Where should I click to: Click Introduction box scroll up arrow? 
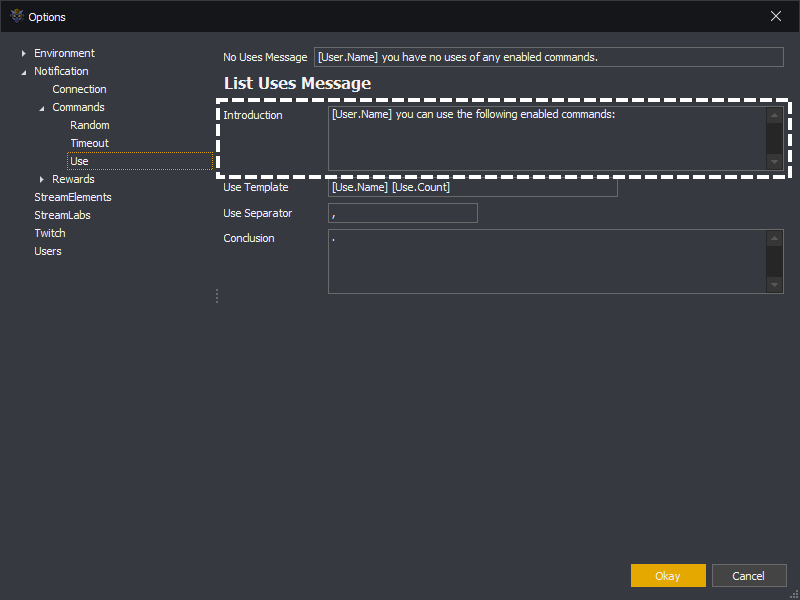click(774, 115)
